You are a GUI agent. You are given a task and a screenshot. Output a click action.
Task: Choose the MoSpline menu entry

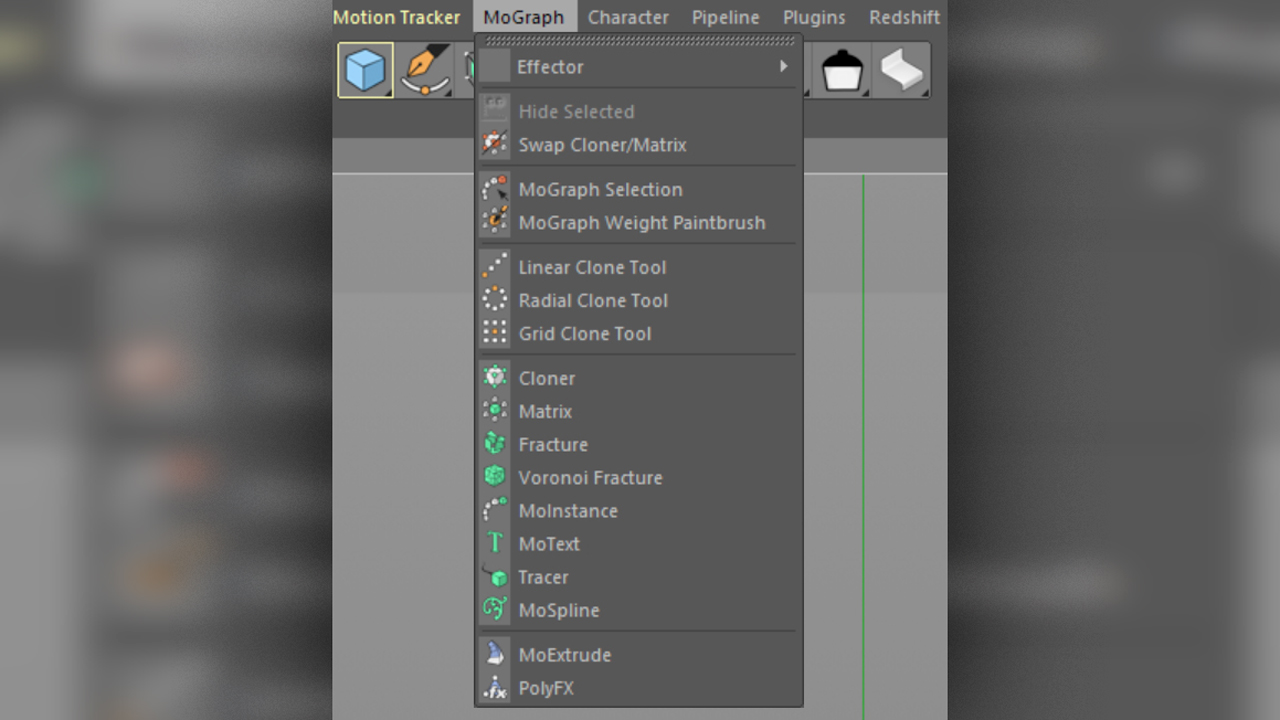638,609
